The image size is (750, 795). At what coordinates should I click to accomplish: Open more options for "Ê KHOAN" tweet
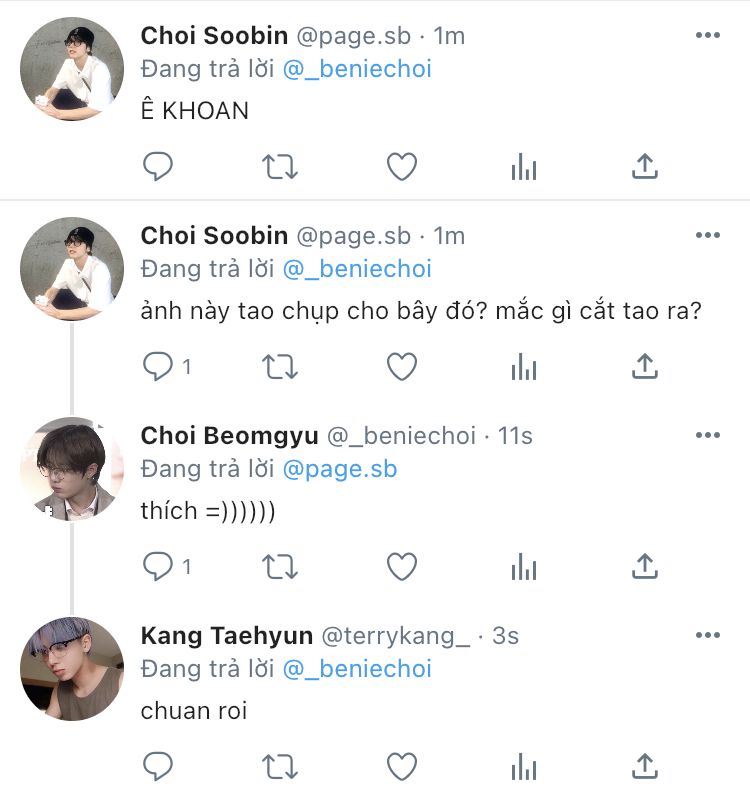pos(707,36)
